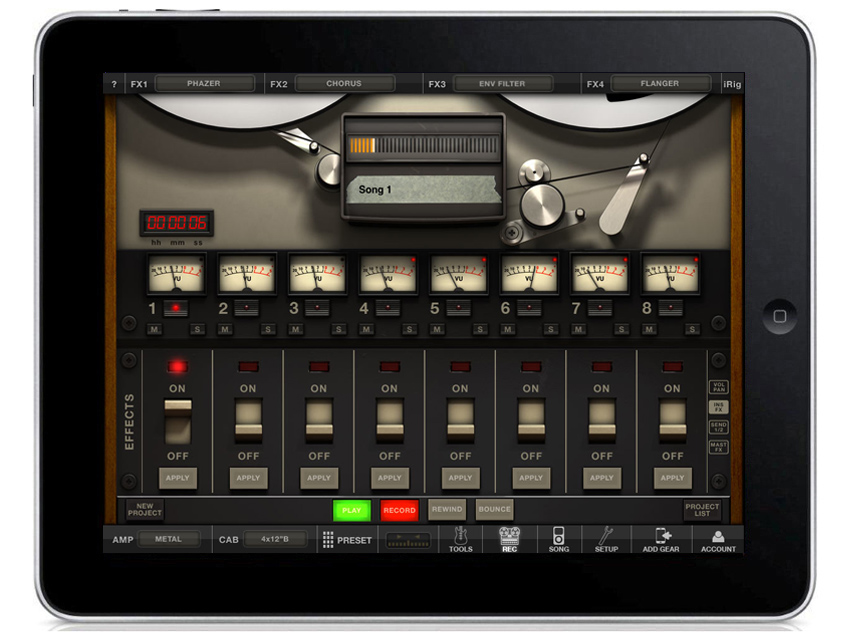Switch to the SEND 1/2 view
This screenshot has height=638, width=850.
(719, 427)
